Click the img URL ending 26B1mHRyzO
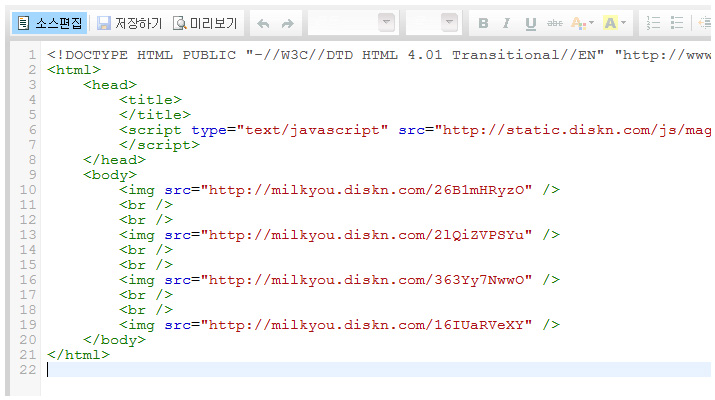Image resolution: width=715 pixels, height=400 pixels. click(367, 190)
